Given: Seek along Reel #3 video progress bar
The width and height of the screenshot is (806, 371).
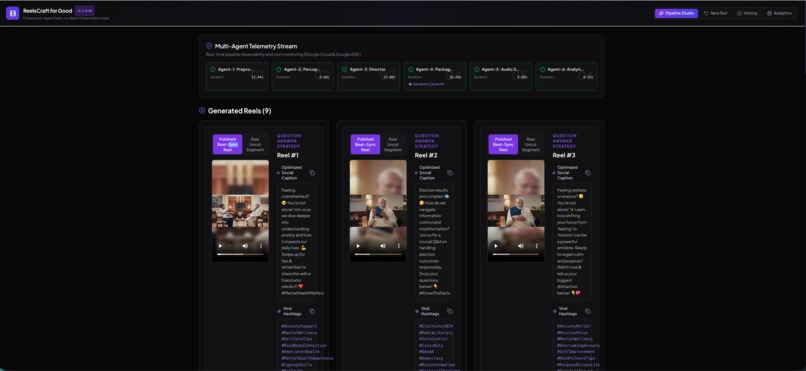Looking at the screenshot, I should [x=516, y=254].
